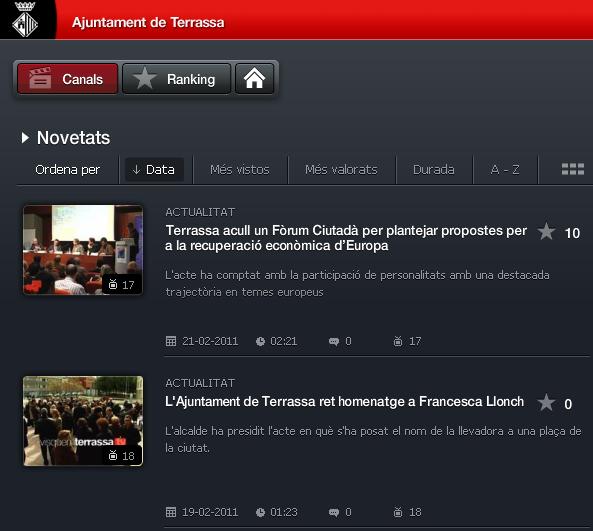593x531 pixels.
Task: Click views TV icon beside 17 in metadata
Action: click(398, 341)
